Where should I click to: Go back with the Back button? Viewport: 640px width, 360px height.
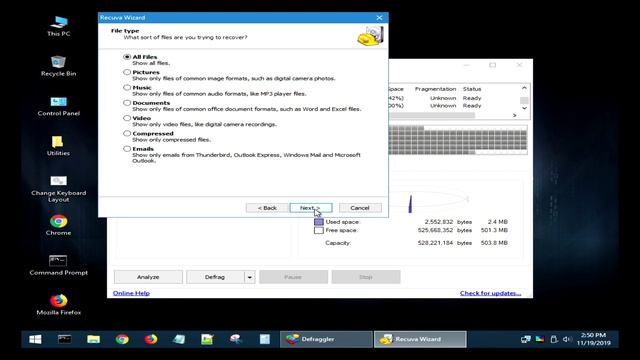pos(267,208)
